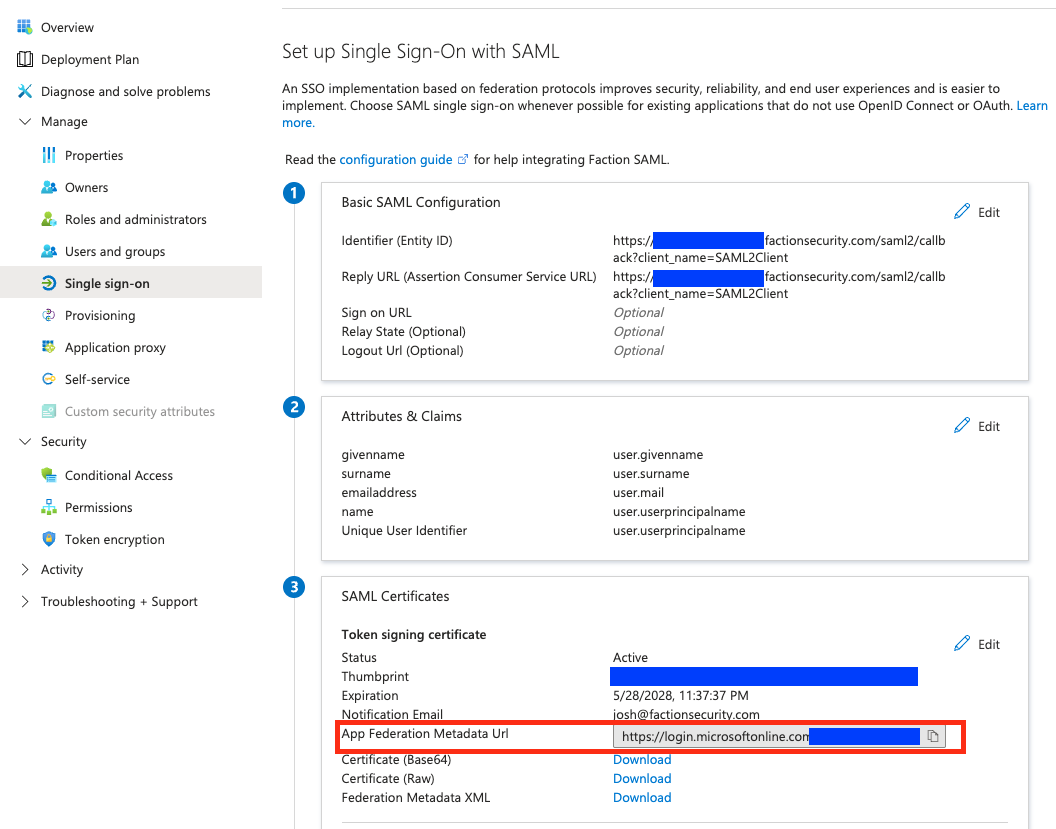Go to Diagnose and solve problems
The width and height of the screenshot is (1056, 829).
(x=125, y=92)
